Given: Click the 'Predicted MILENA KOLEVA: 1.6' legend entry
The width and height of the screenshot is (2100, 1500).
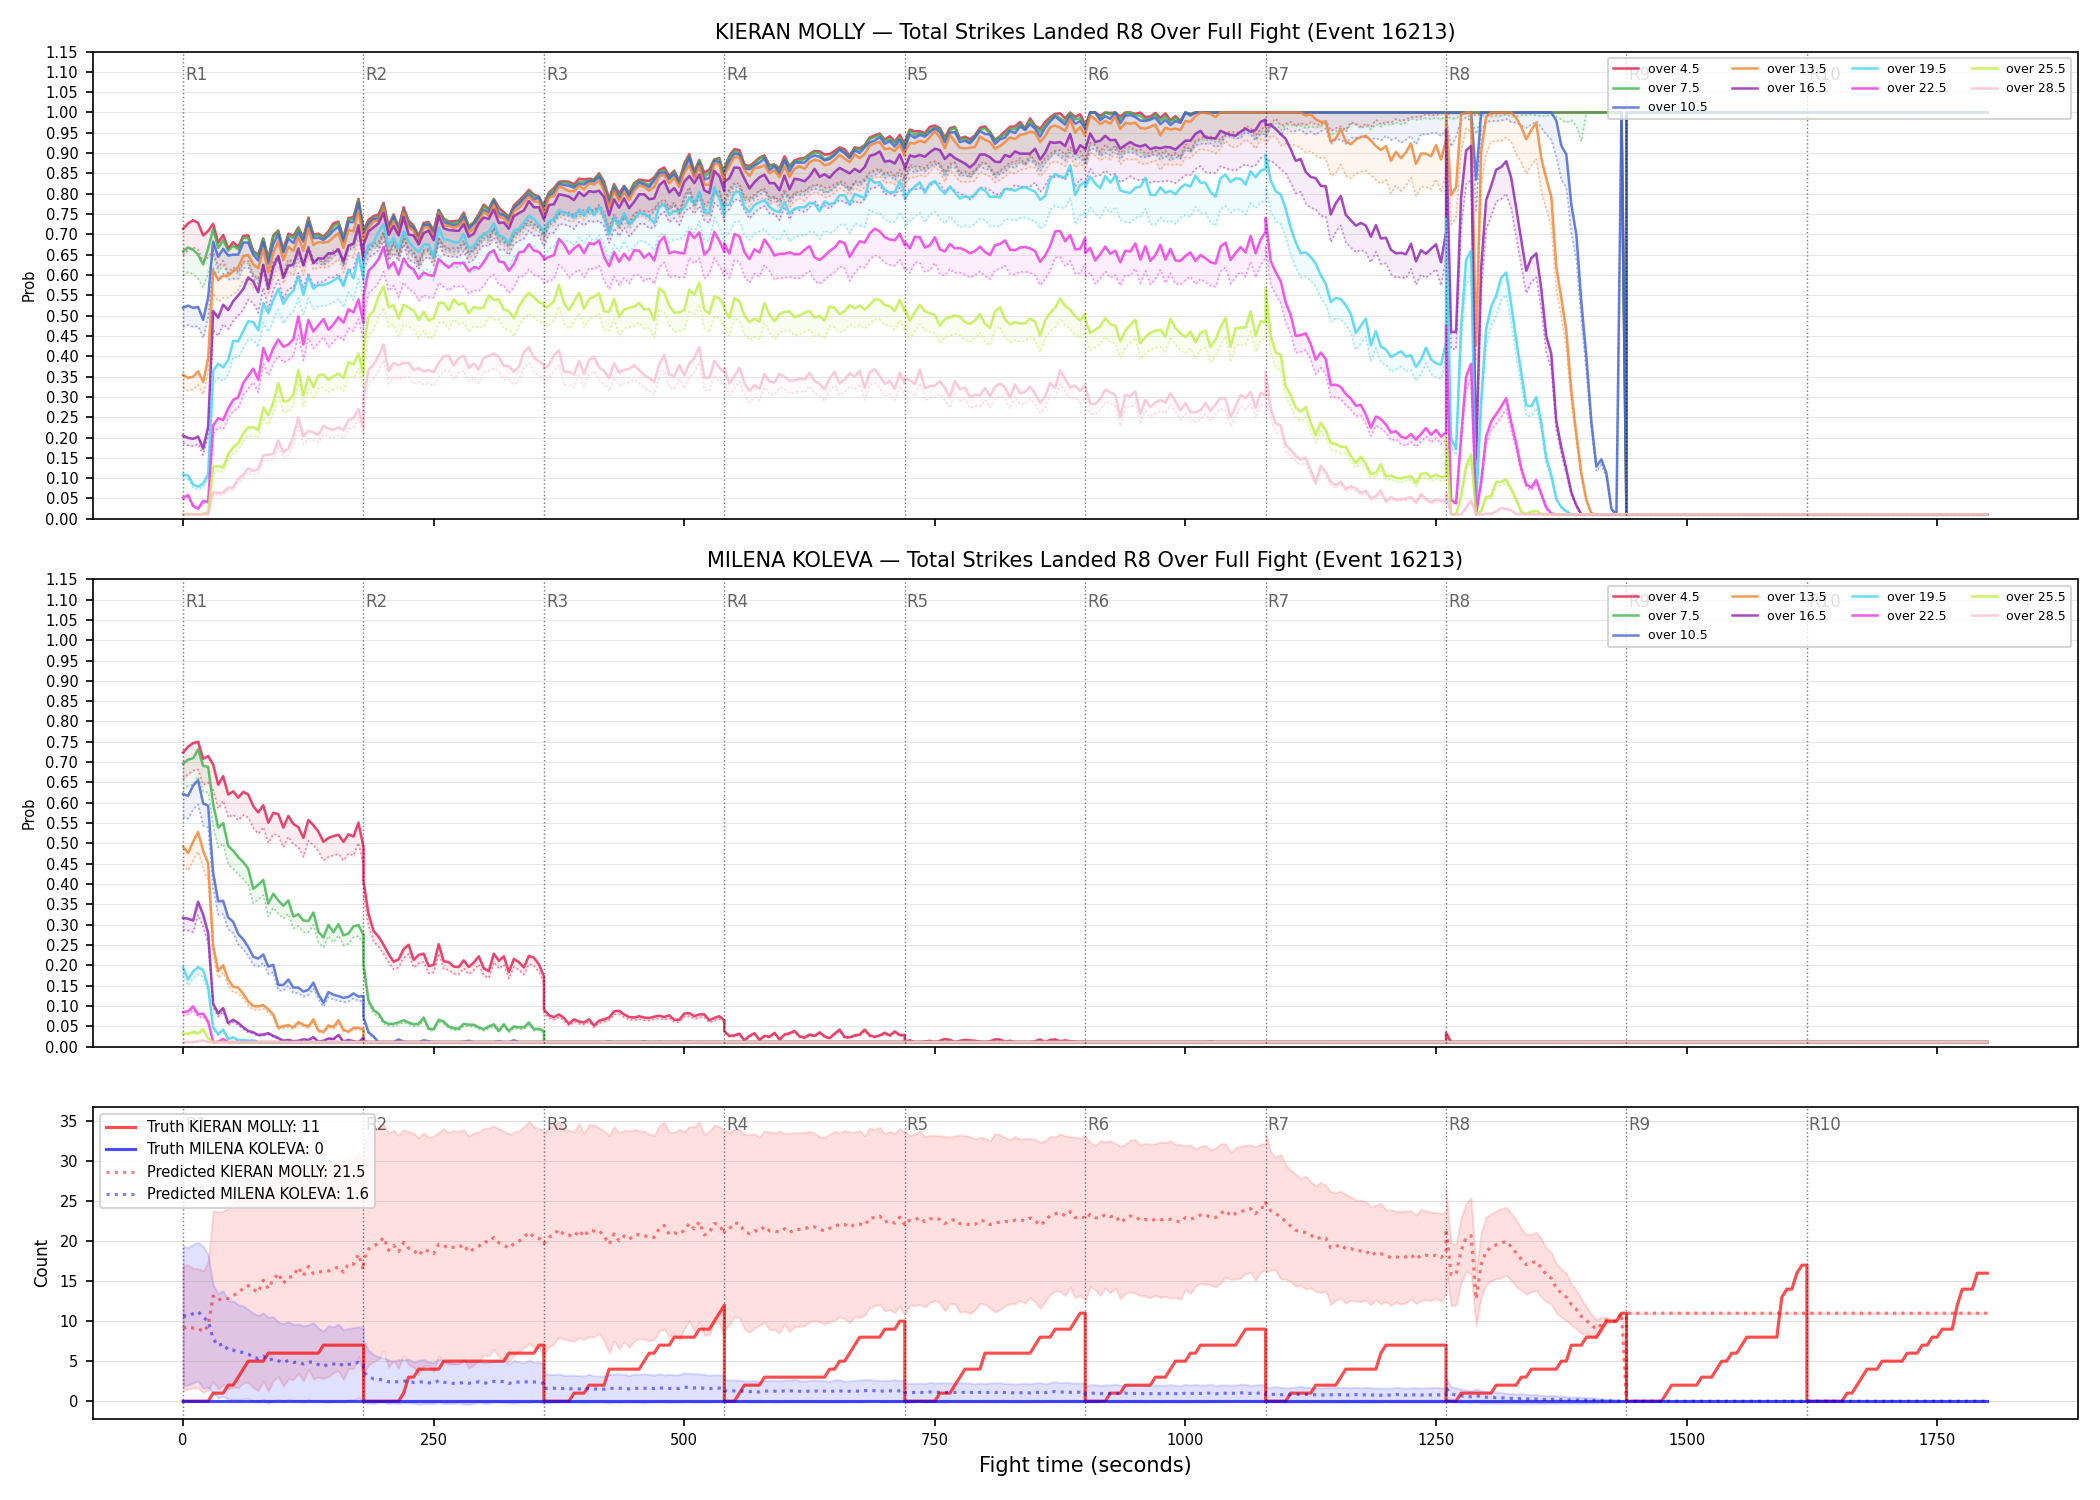Looking at the screenshot, I should 236,1193.
